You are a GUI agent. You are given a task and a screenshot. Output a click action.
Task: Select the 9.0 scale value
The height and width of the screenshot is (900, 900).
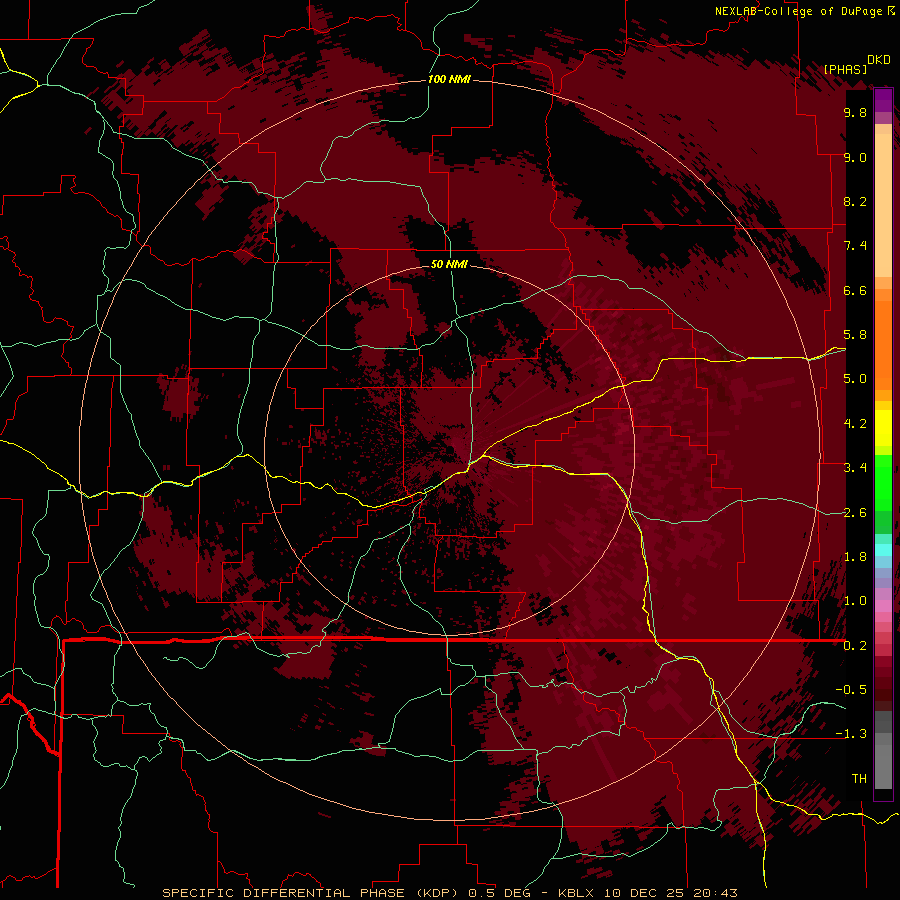click(855, 157)
